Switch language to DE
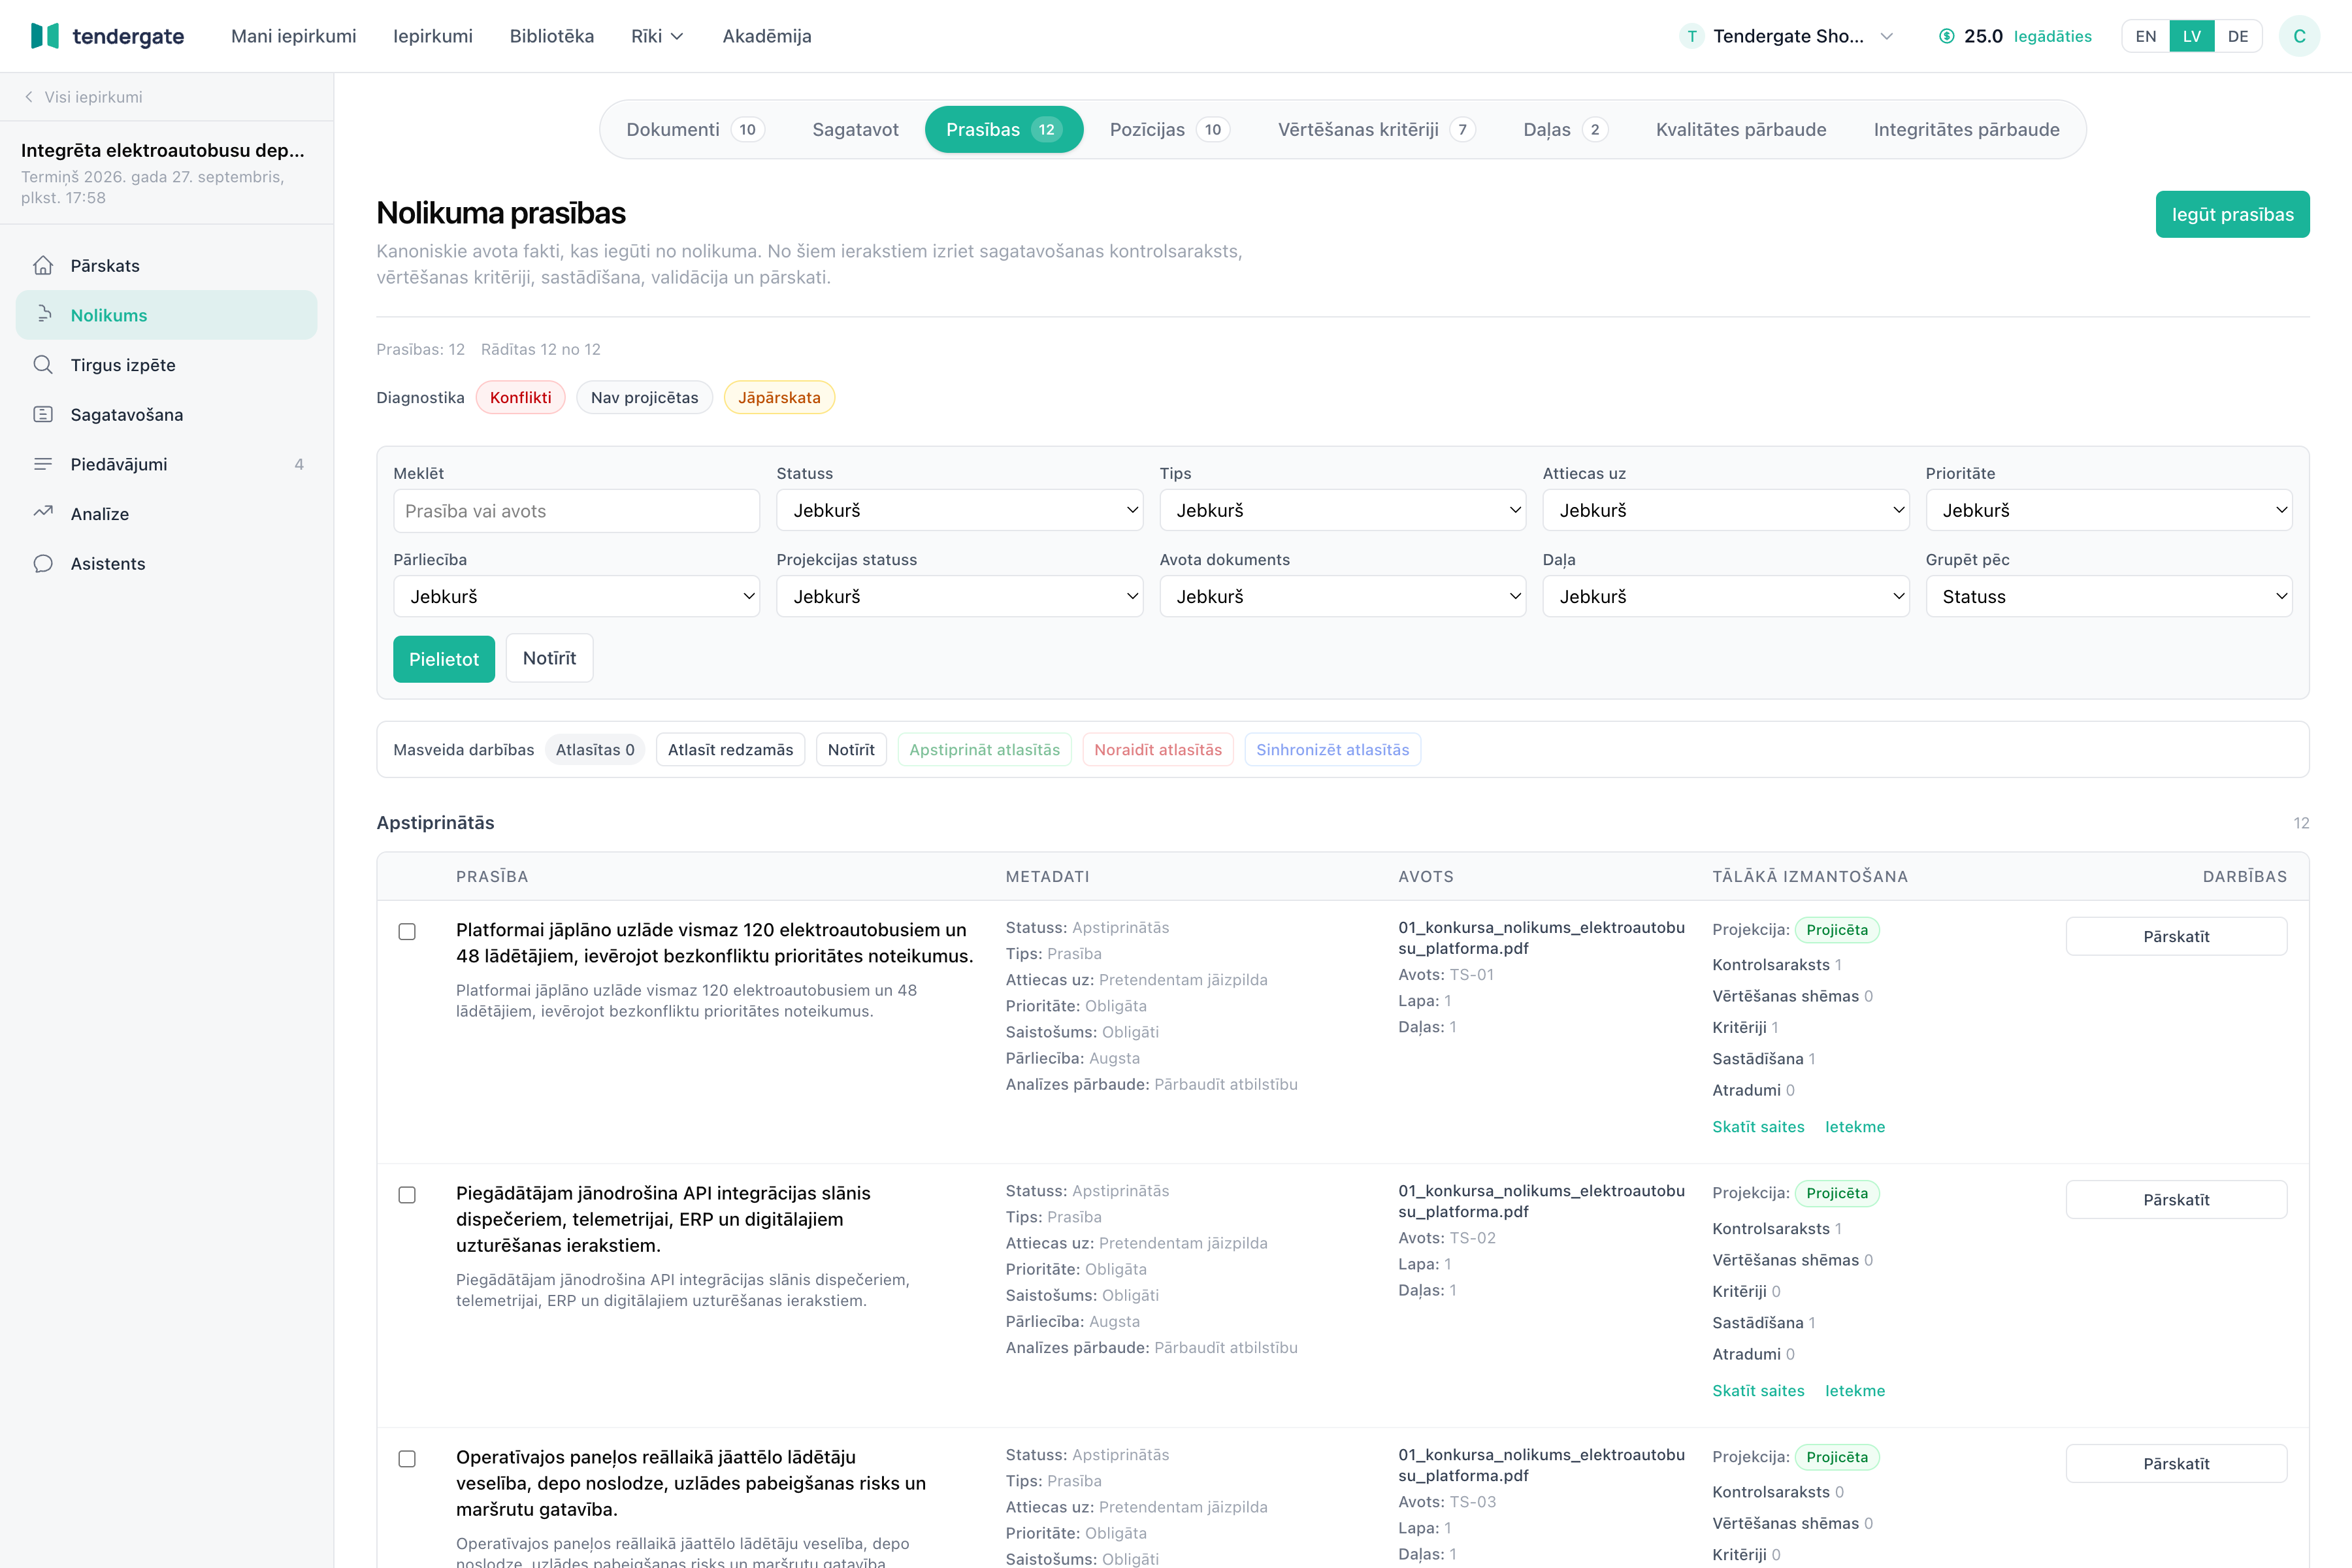 pos(2238,36)
